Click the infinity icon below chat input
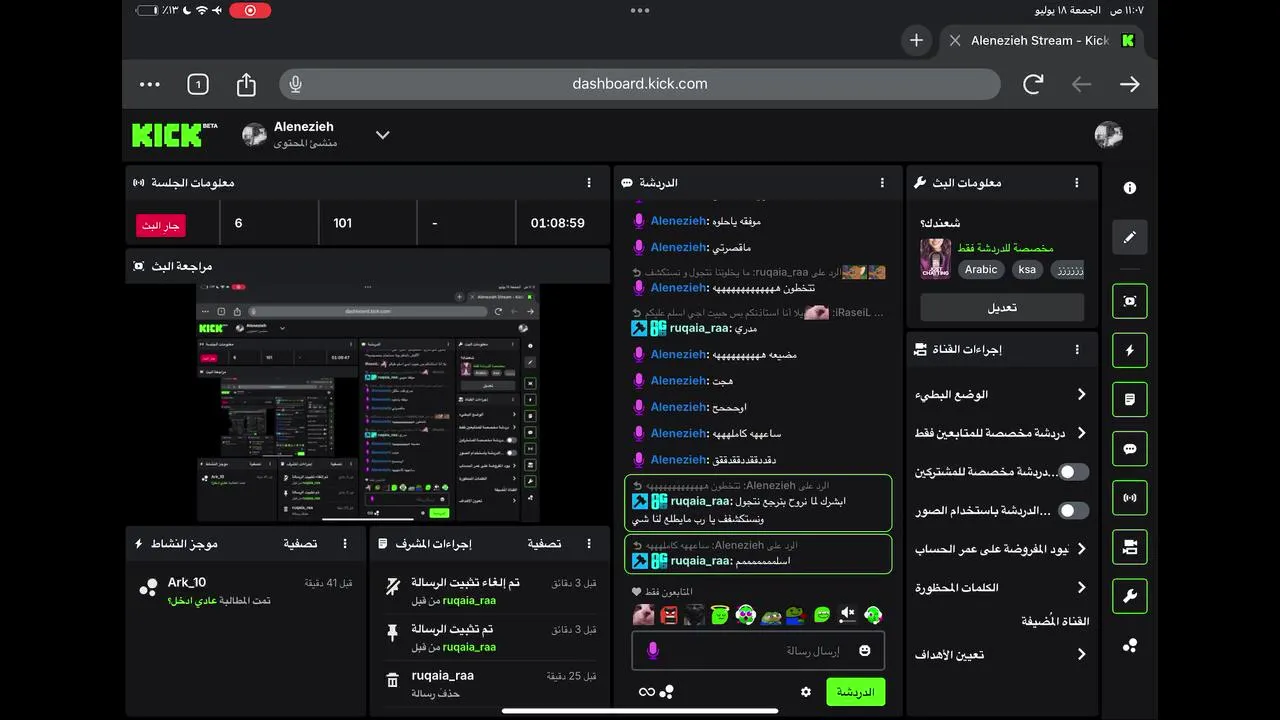The width and height of the screenshot is (1280, 720). [646, 692]
